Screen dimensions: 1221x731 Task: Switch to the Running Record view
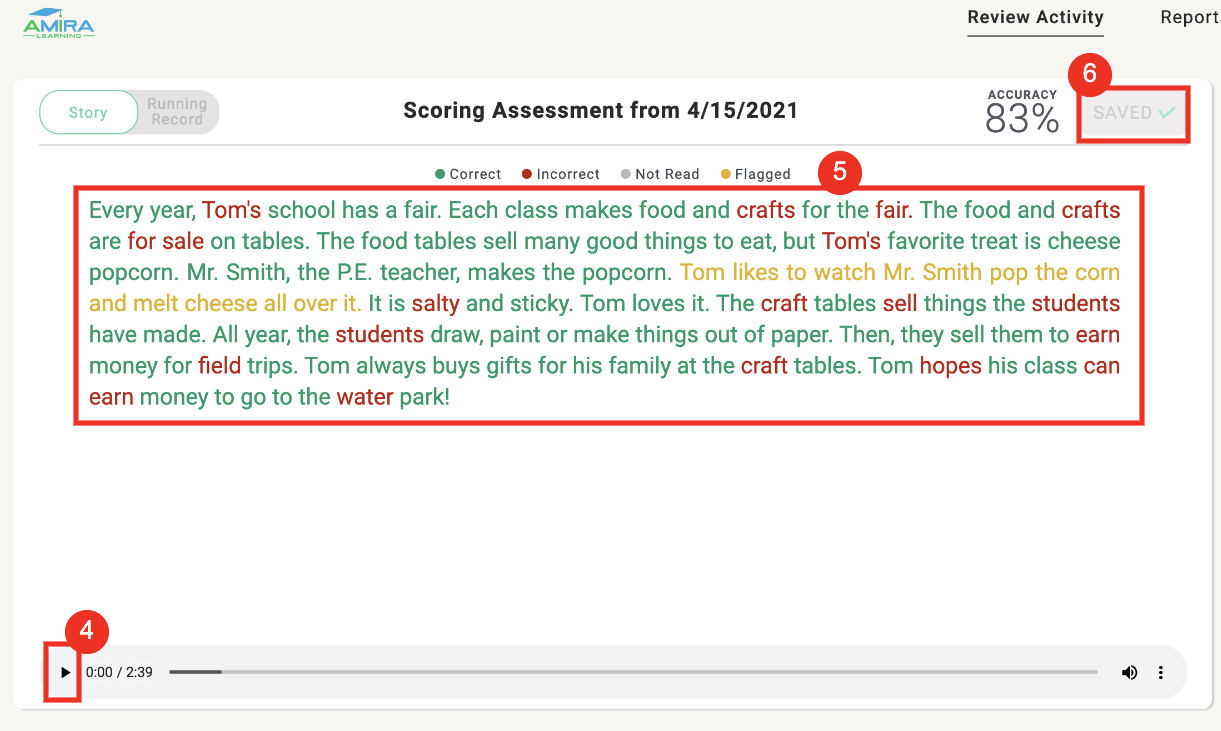tap(177, 112)
